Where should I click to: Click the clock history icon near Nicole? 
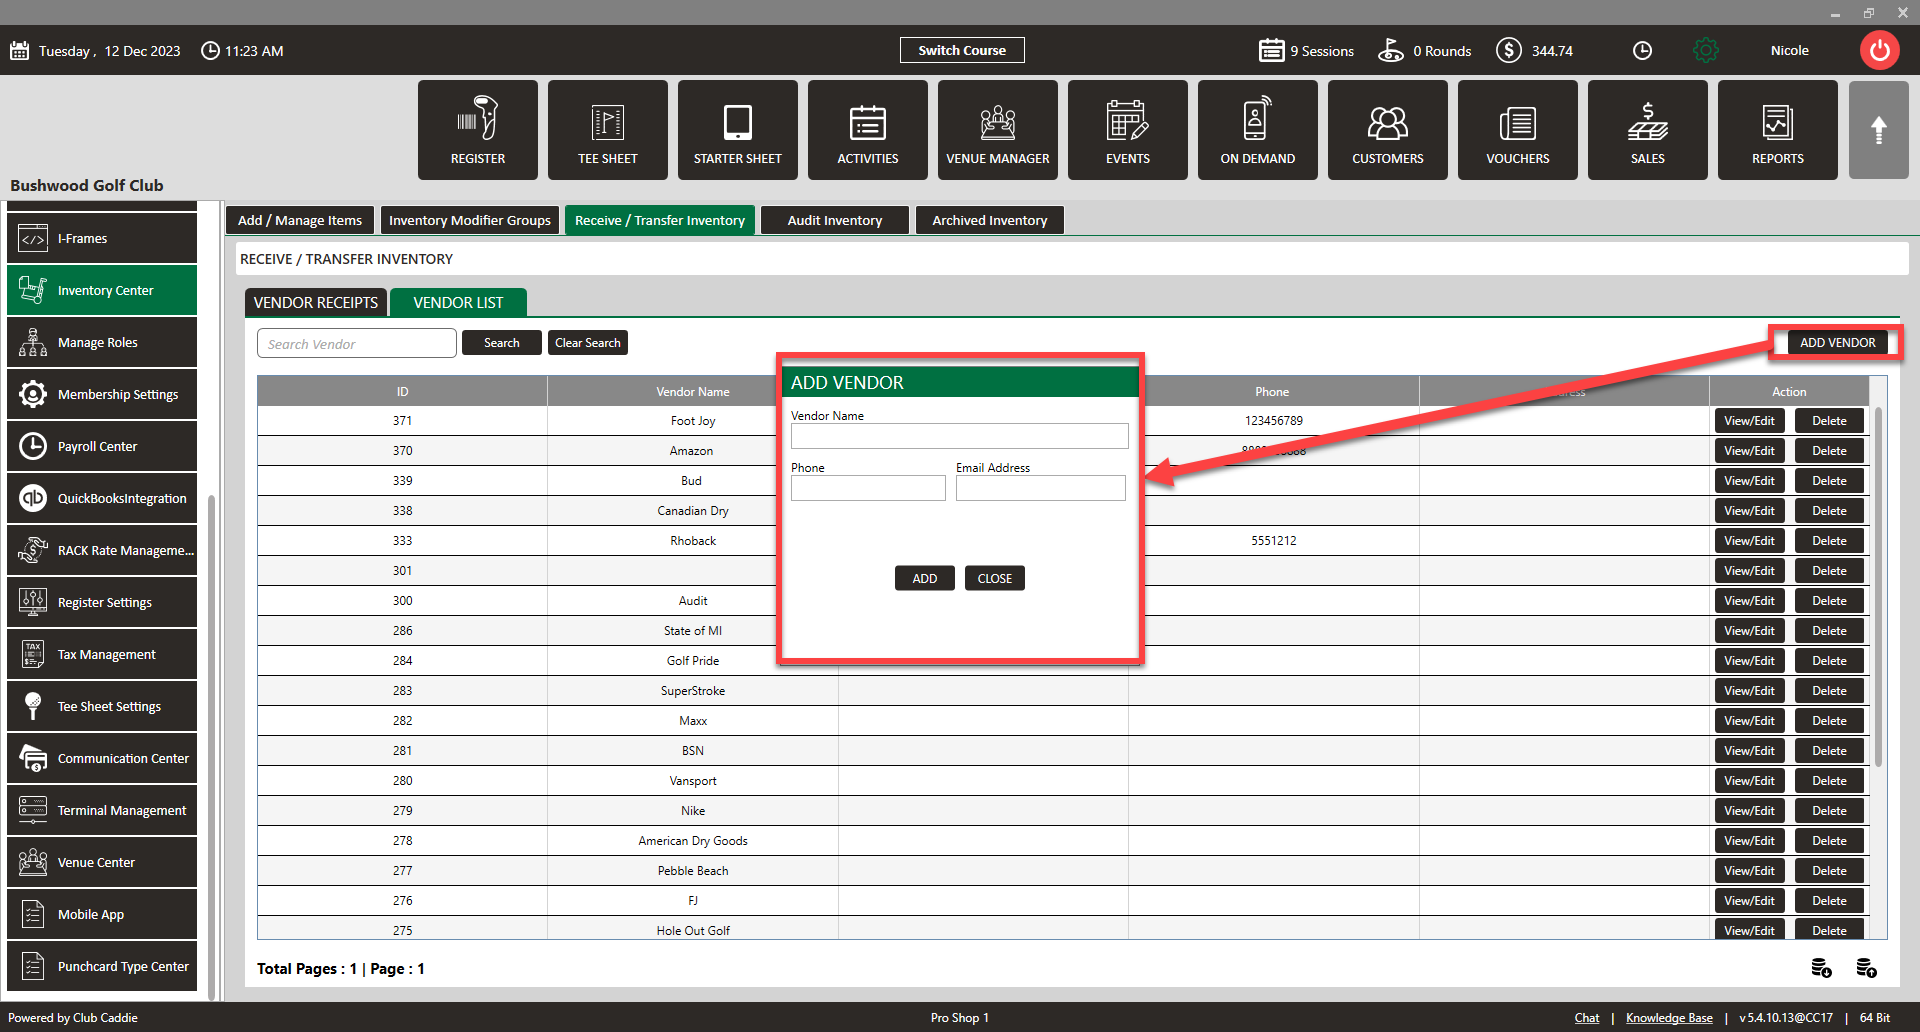point(1642,50)
